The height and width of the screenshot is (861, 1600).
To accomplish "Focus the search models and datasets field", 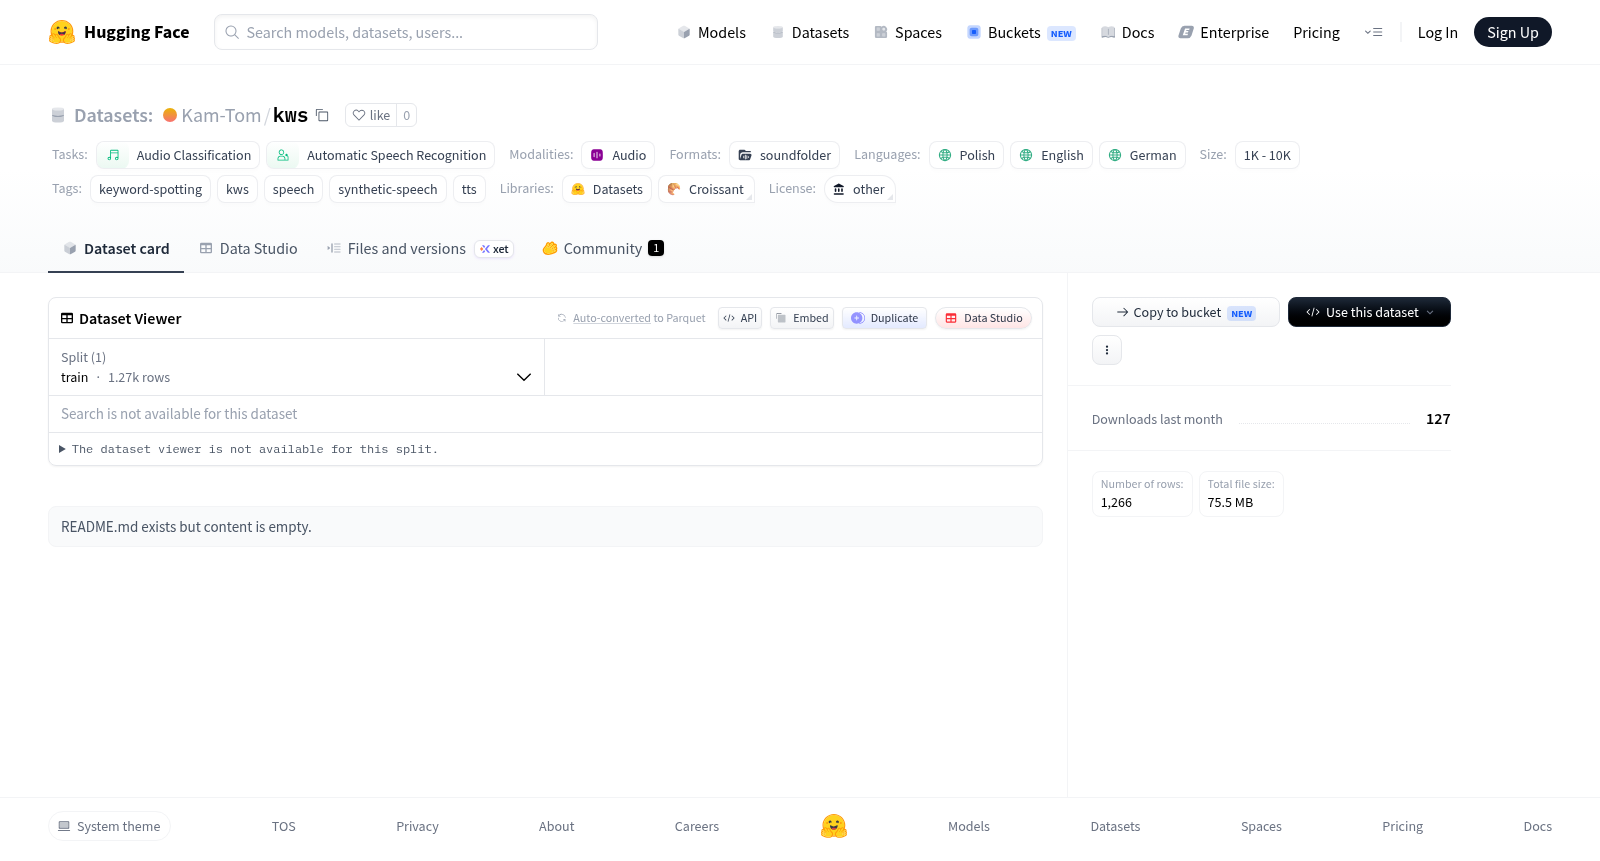I will point(406,32).
